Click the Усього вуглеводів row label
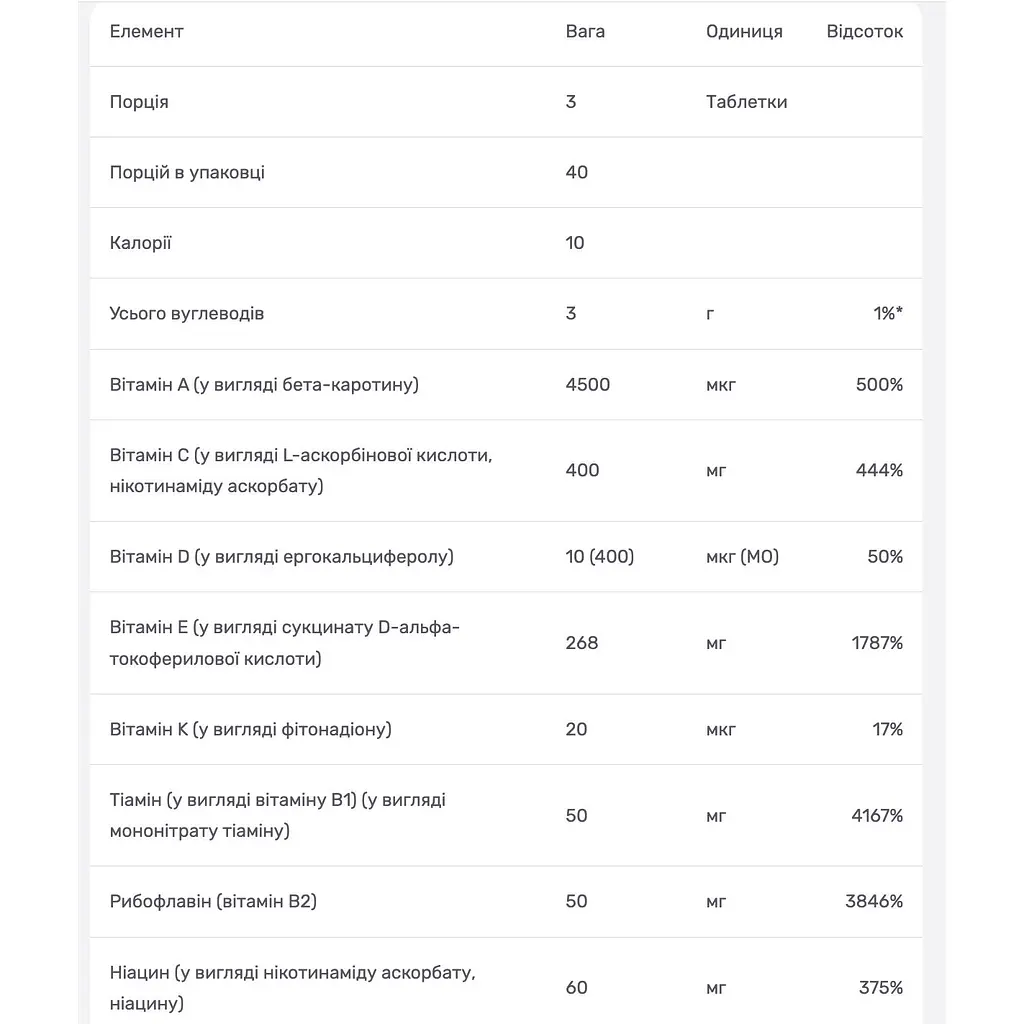1024x1024 pixels. pos(187,313)
